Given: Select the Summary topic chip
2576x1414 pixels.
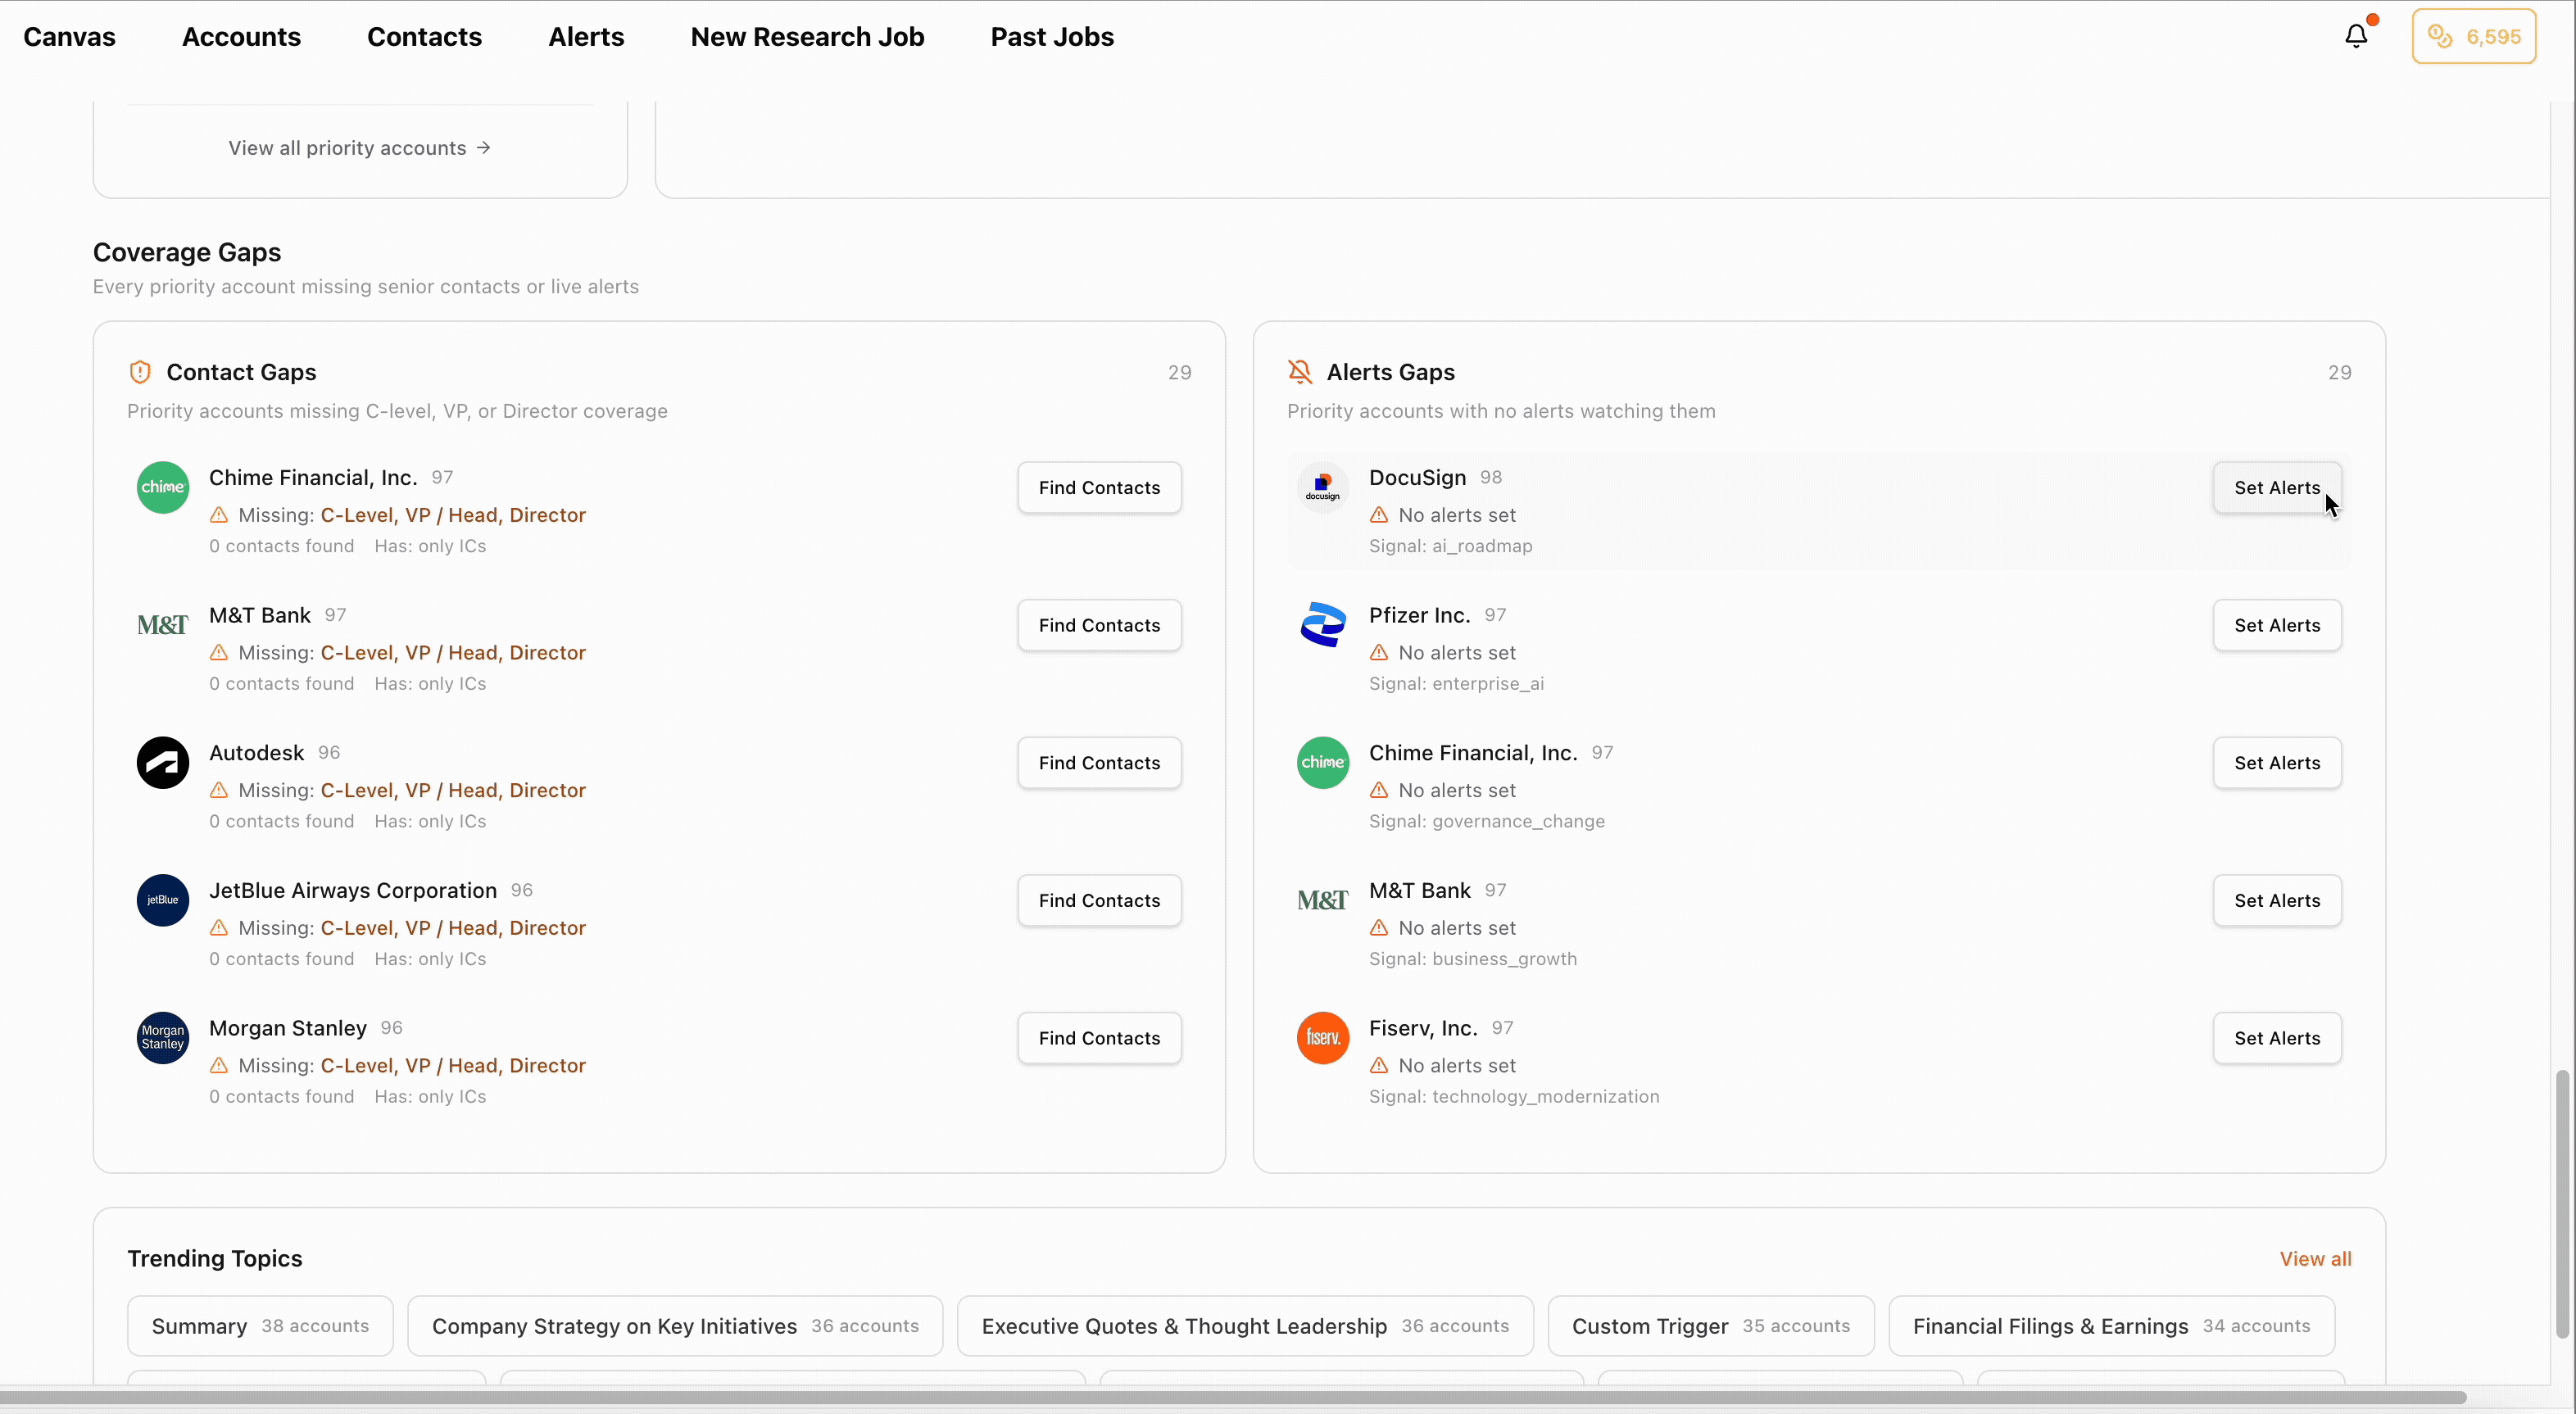Looking at the screenshot, I should pos(260,1326).
